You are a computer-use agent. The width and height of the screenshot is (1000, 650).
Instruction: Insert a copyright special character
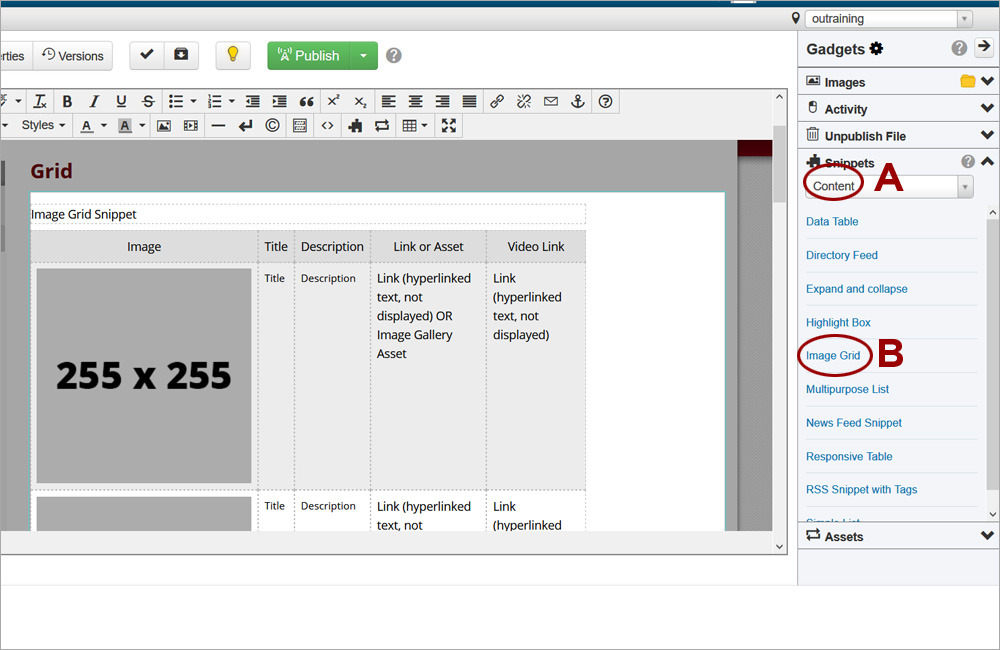272,125
